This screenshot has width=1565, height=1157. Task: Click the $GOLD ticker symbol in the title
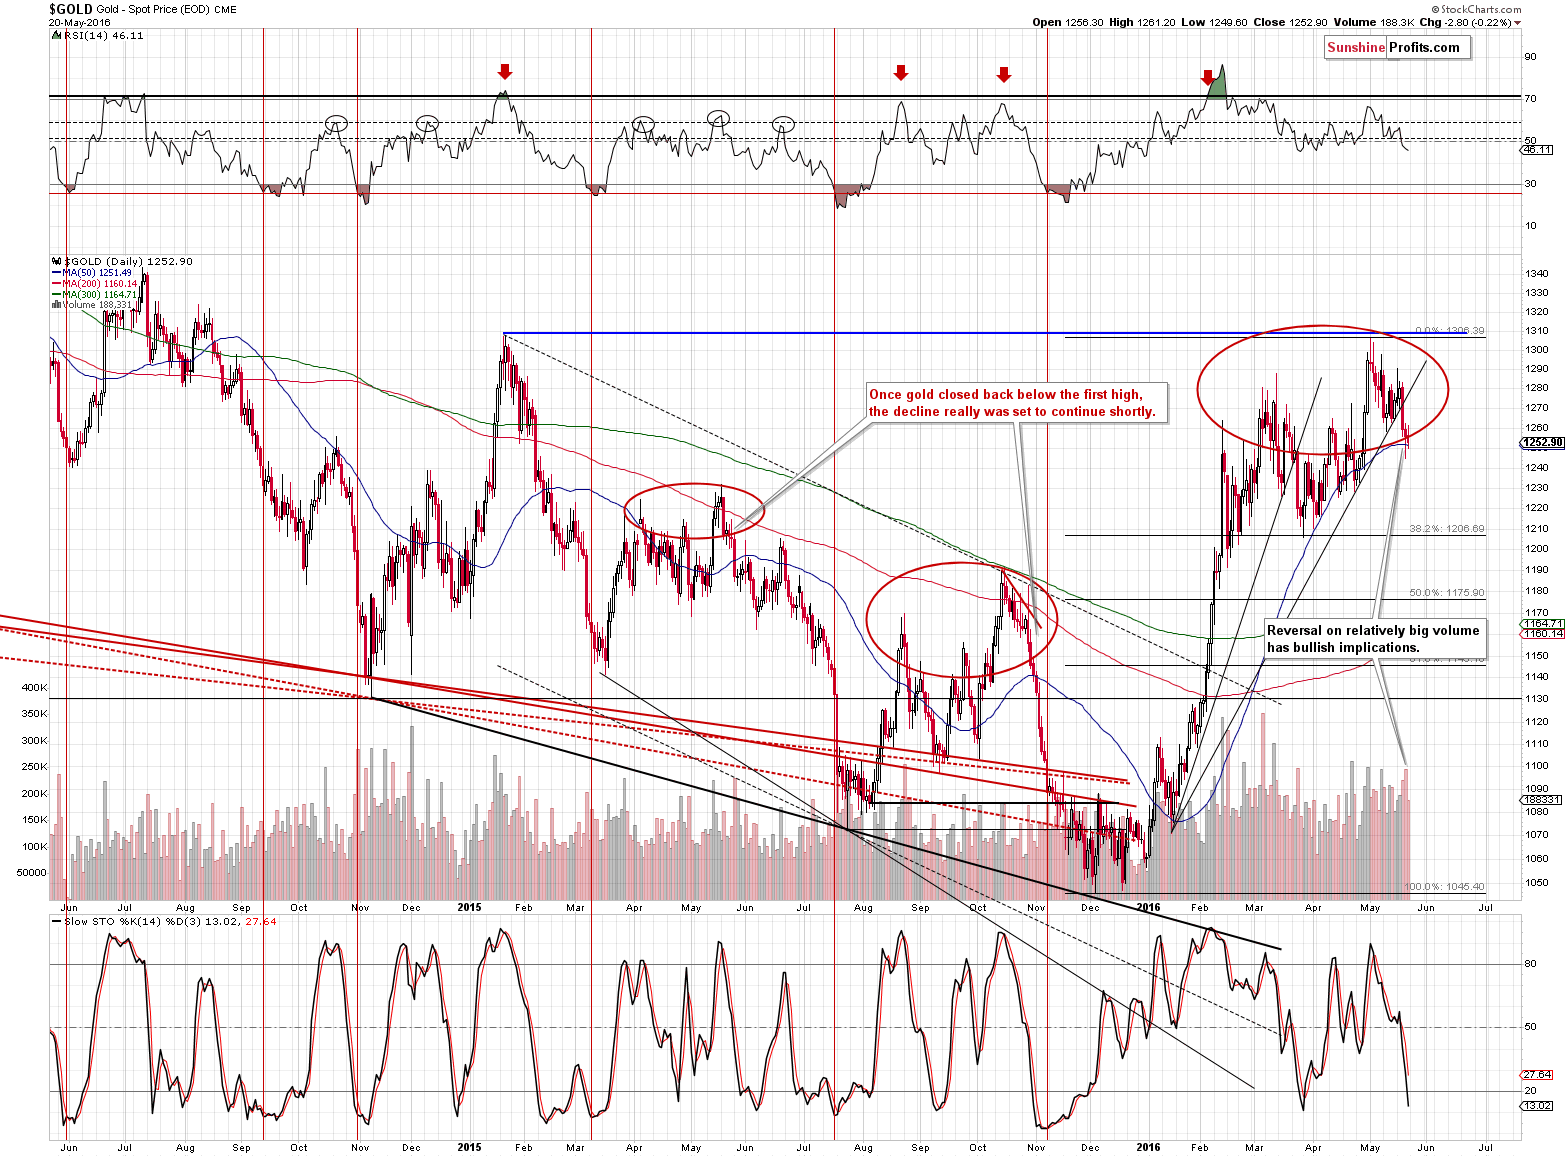[70, 9]
